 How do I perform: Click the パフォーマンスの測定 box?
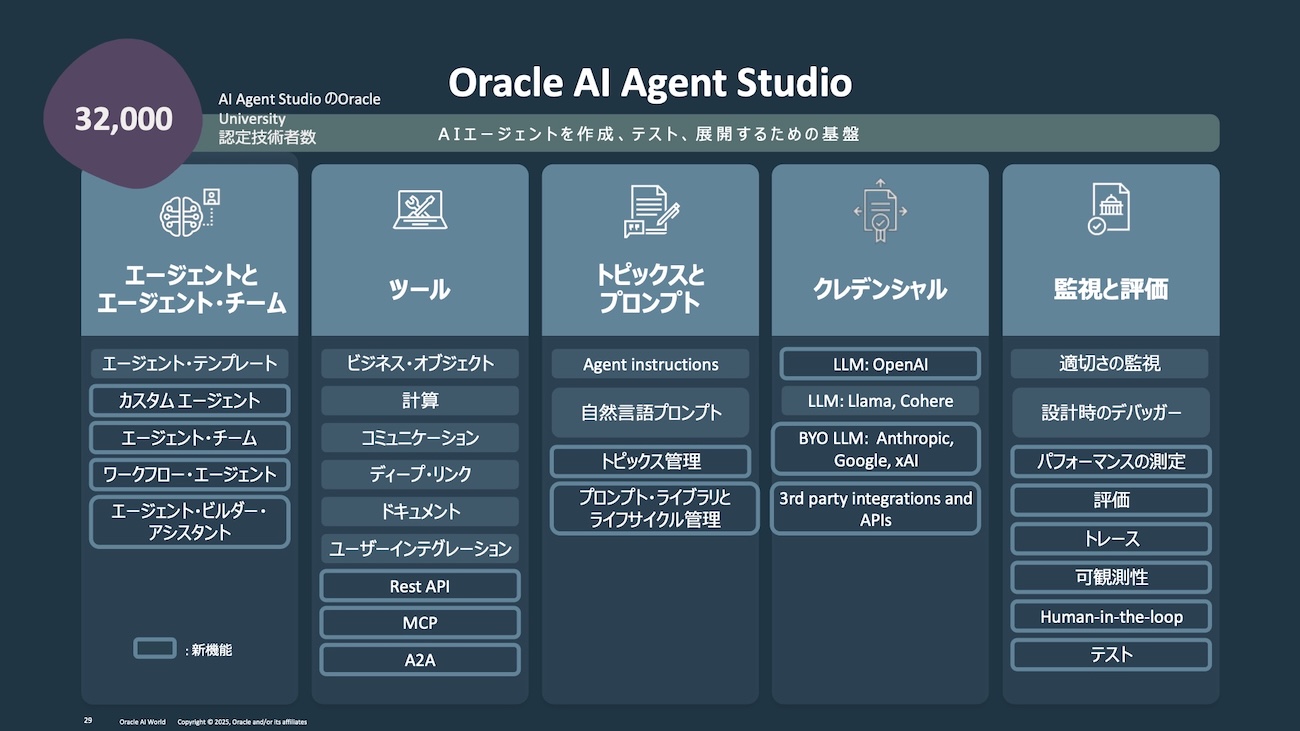click(x=1111, y=461)
